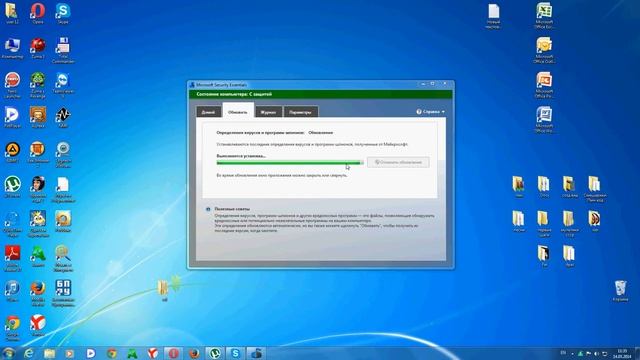Switch to the Домой tab

pos(208,112)
